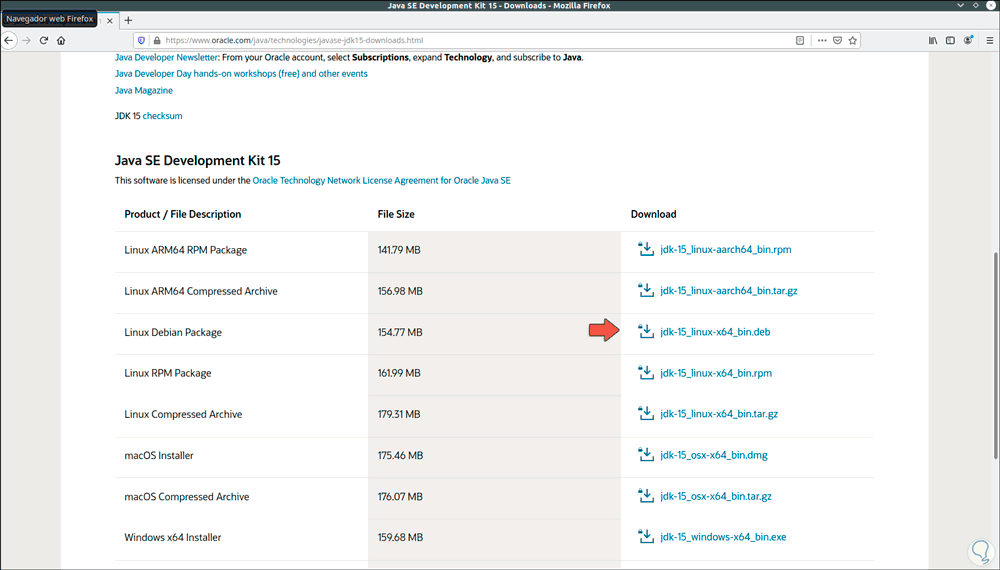This screenshot has height=570, width=1000.
Task: Select the '179.31 MB' file size
Action: pyautogui.click(x=399, y=414)
